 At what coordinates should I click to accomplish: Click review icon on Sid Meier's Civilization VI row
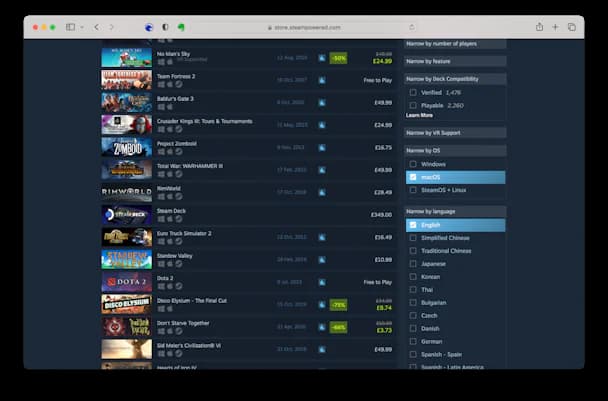(322, 349)
